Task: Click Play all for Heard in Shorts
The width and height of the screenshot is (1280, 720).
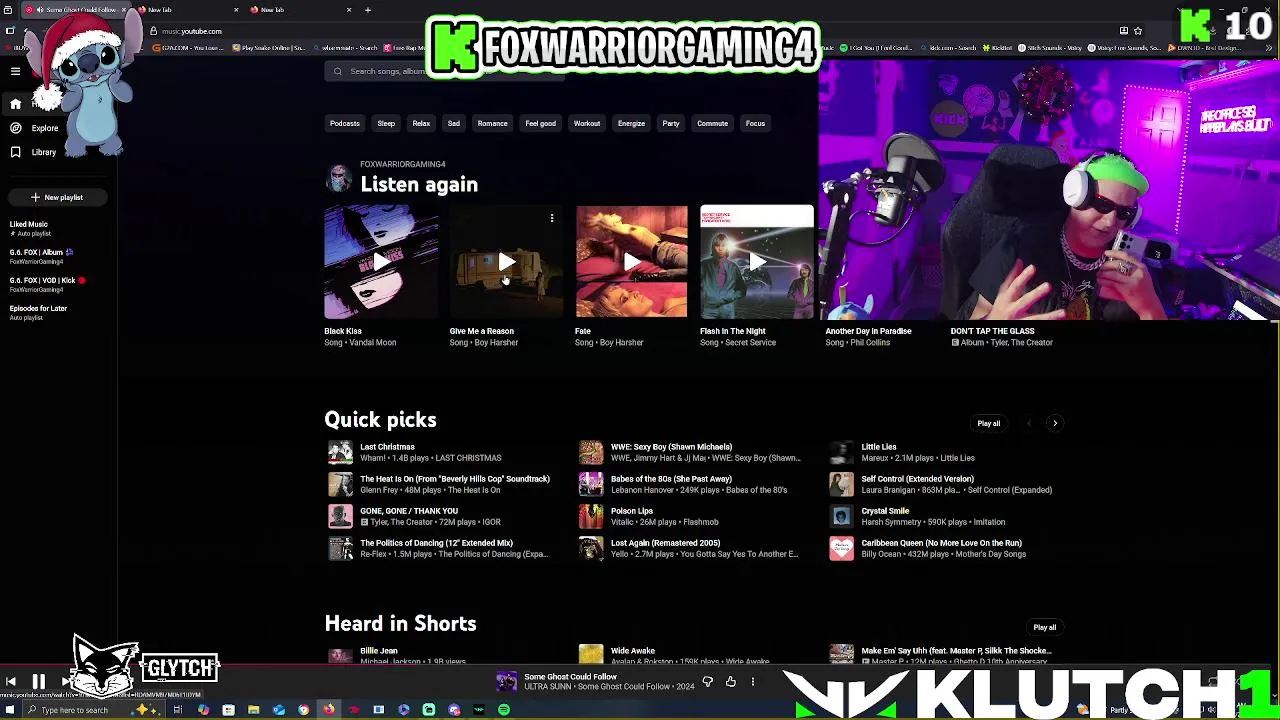Action: [1044, 627]
